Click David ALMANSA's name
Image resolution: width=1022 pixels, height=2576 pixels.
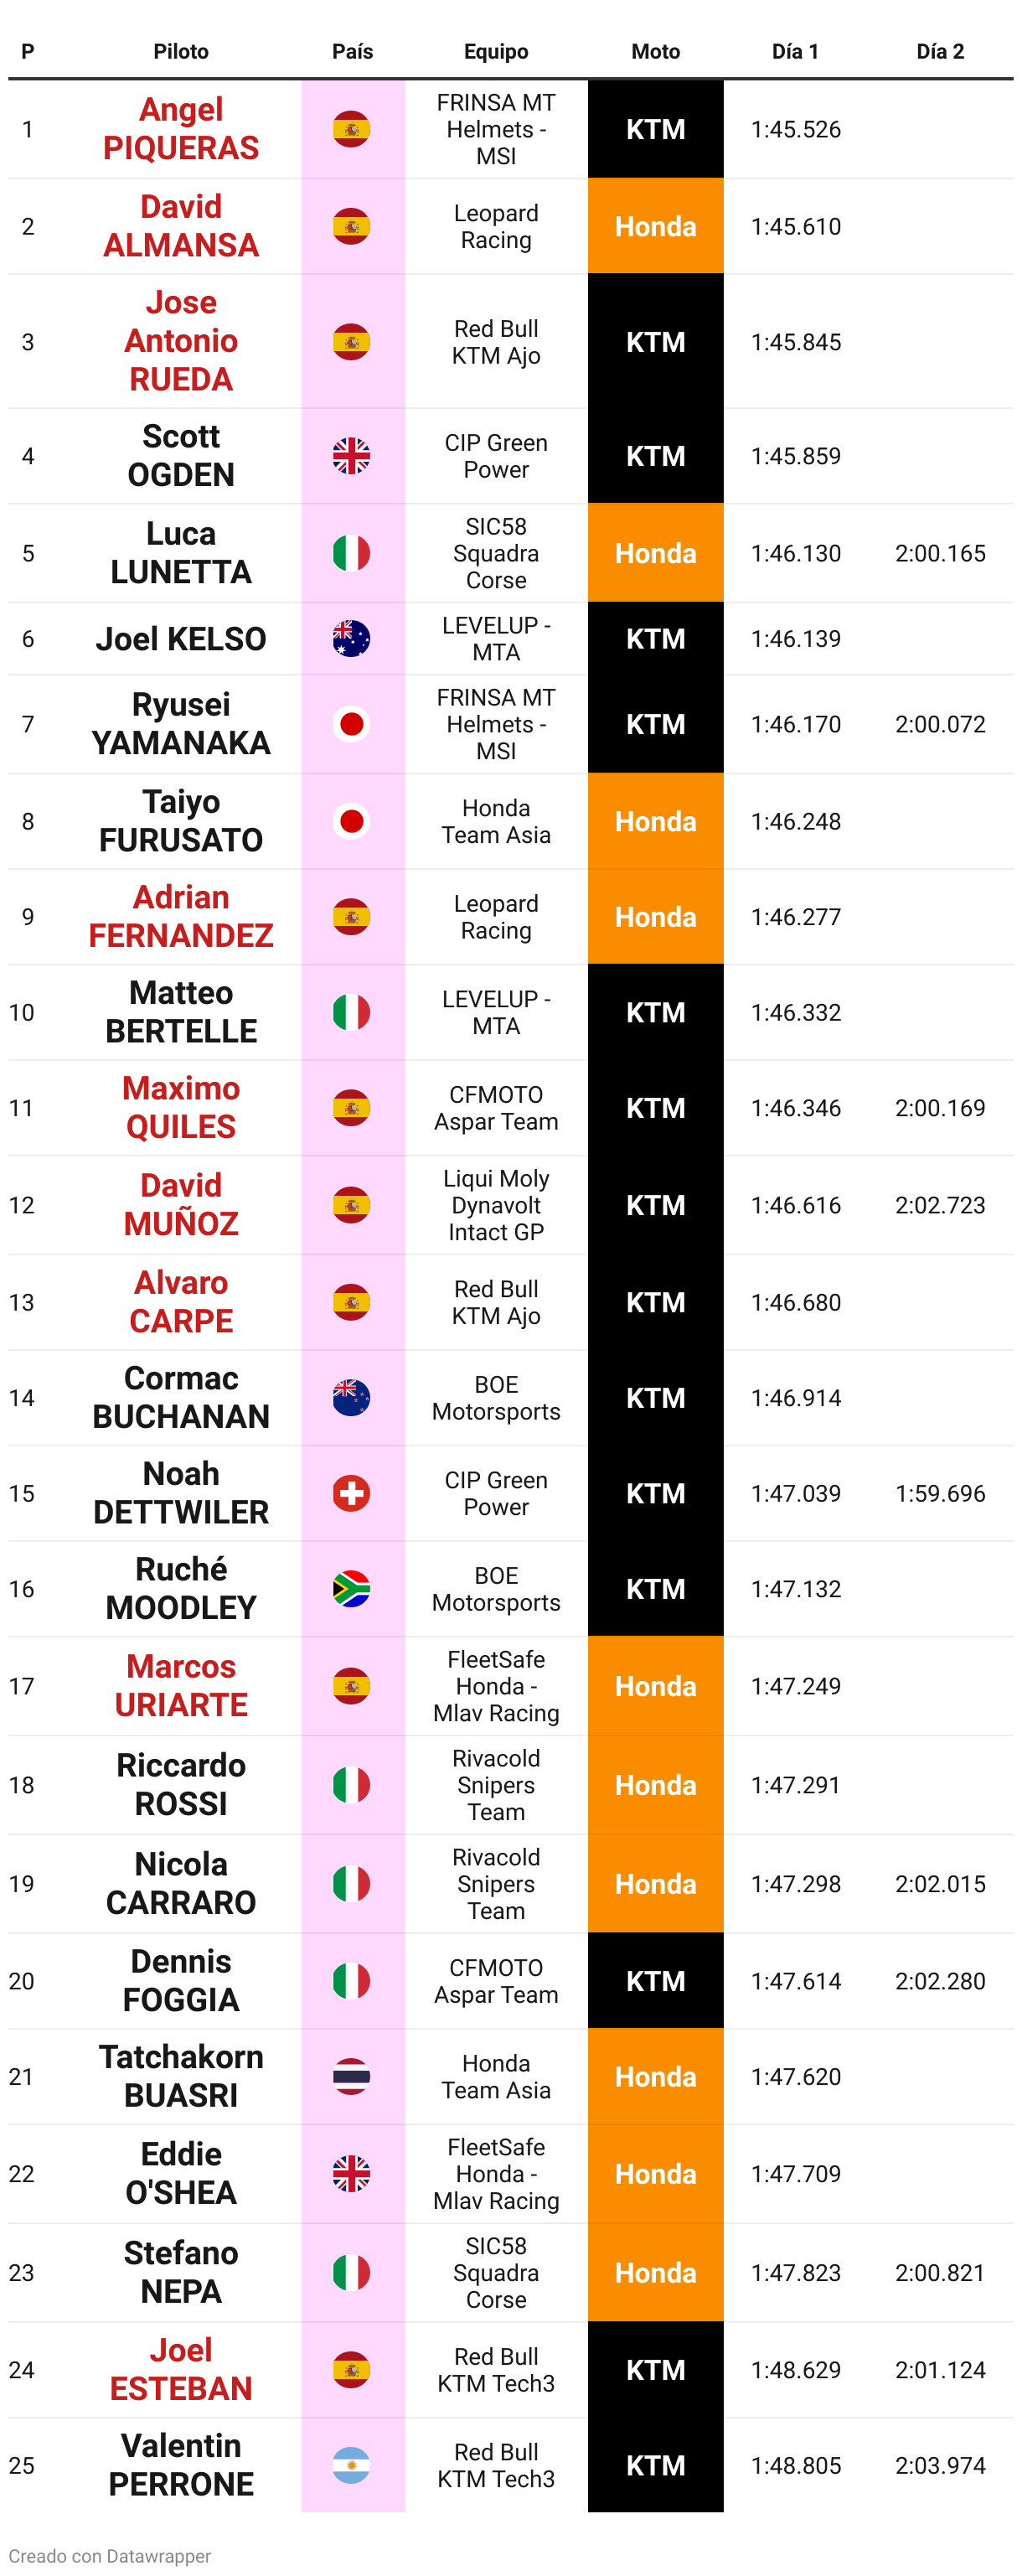pos(181,226)
